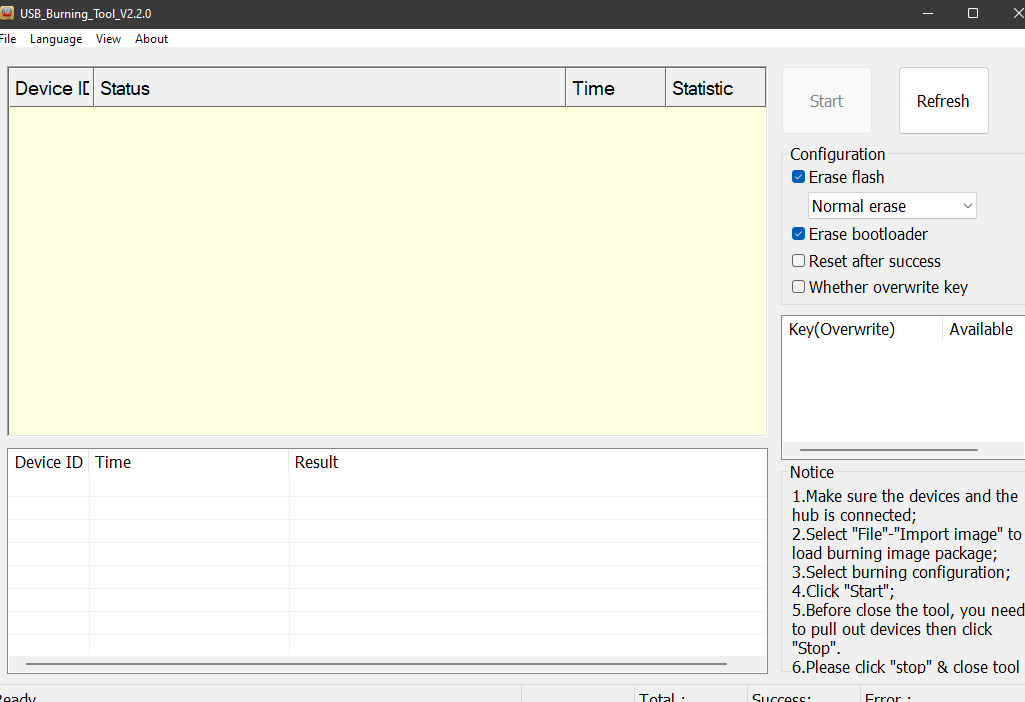This screenshot has width=1025, height=702.
Task: Click the Status column header
Action: click(x=329, y=88)
